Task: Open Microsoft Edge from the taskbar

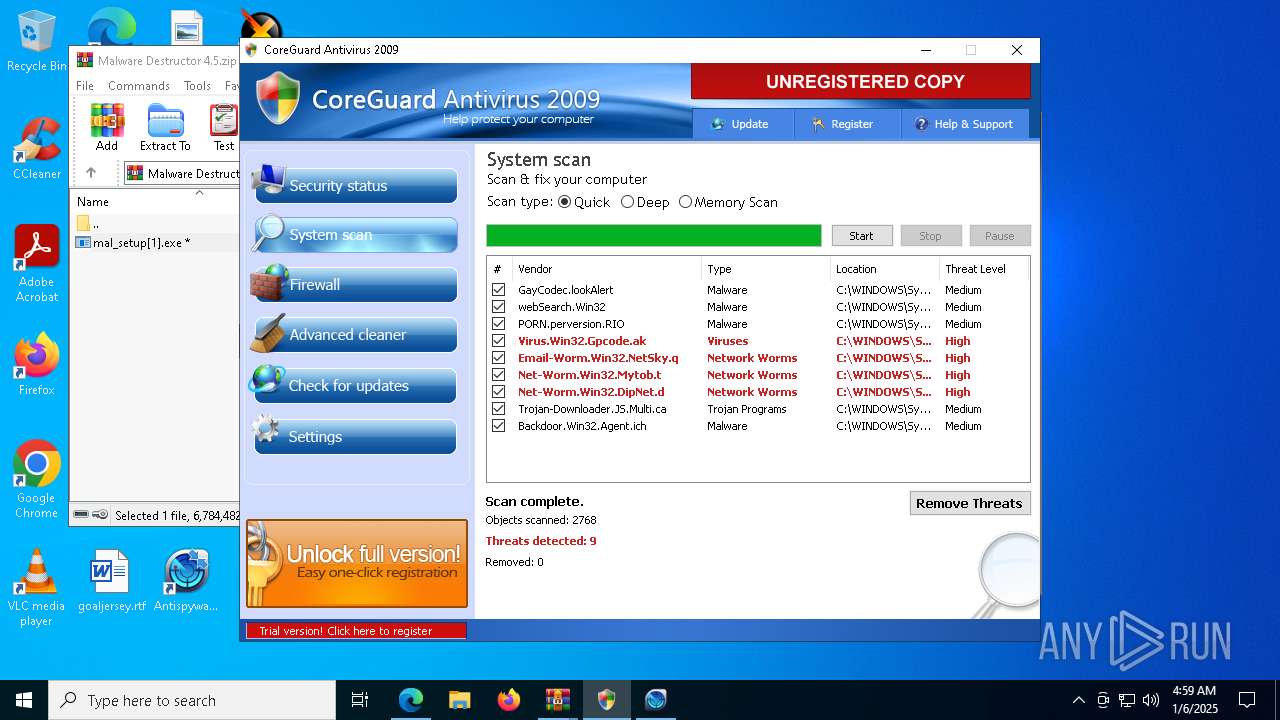Action: pos(411,700)
